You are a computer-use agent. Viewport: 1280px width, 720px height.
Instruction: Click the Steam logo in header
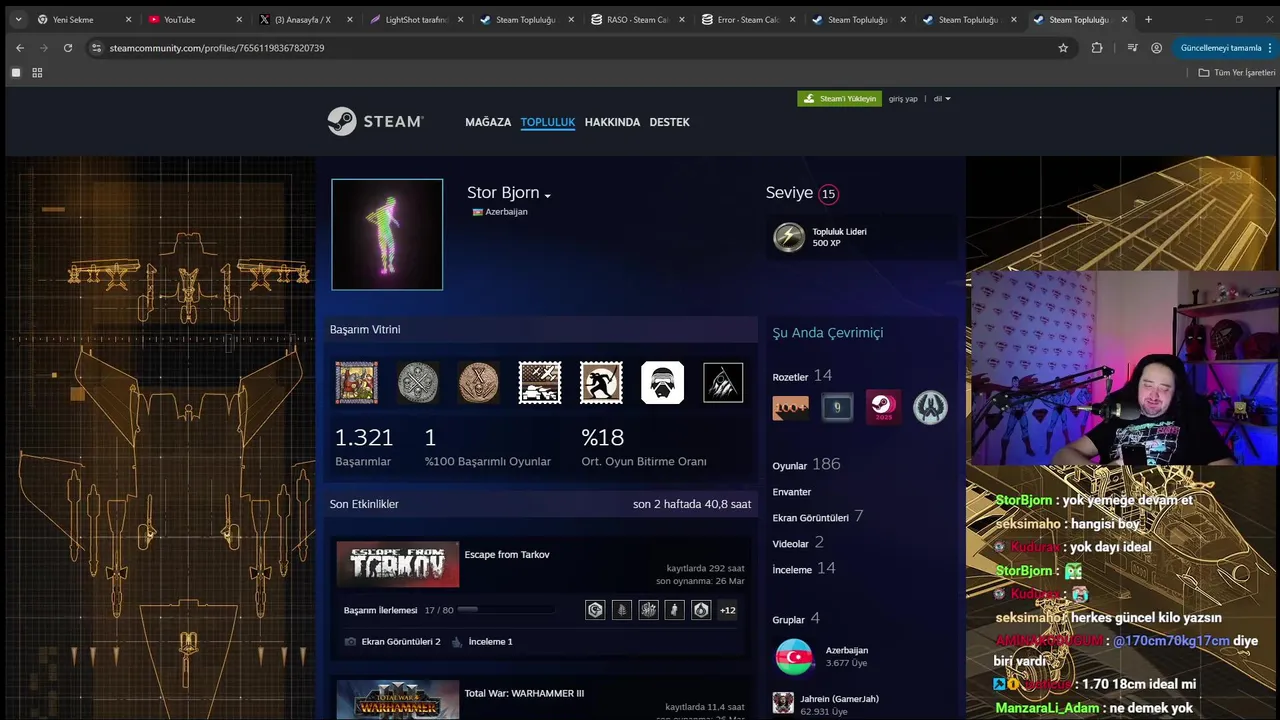coord(375,121)
